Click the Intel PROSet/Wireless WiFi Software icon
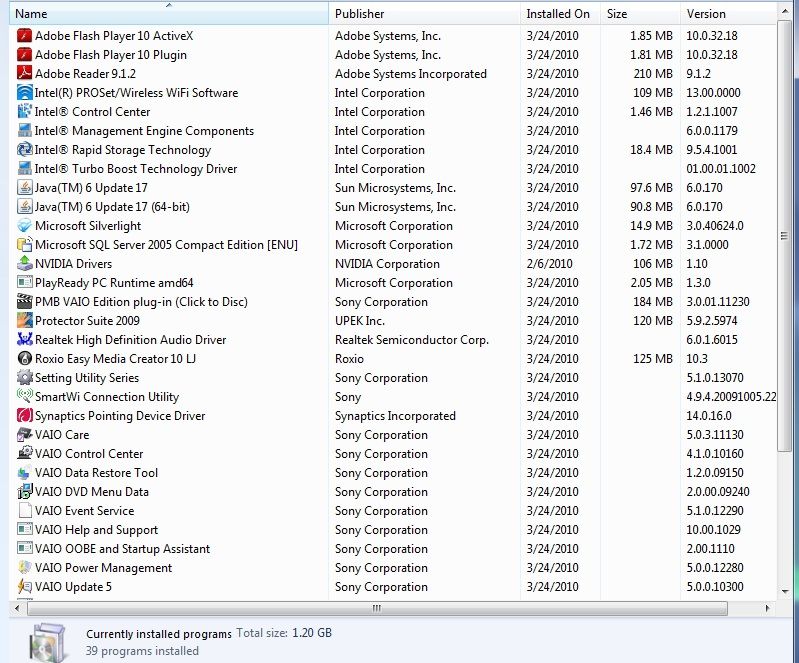The height and width of the screenshot is (663, 799). point(24,93)
